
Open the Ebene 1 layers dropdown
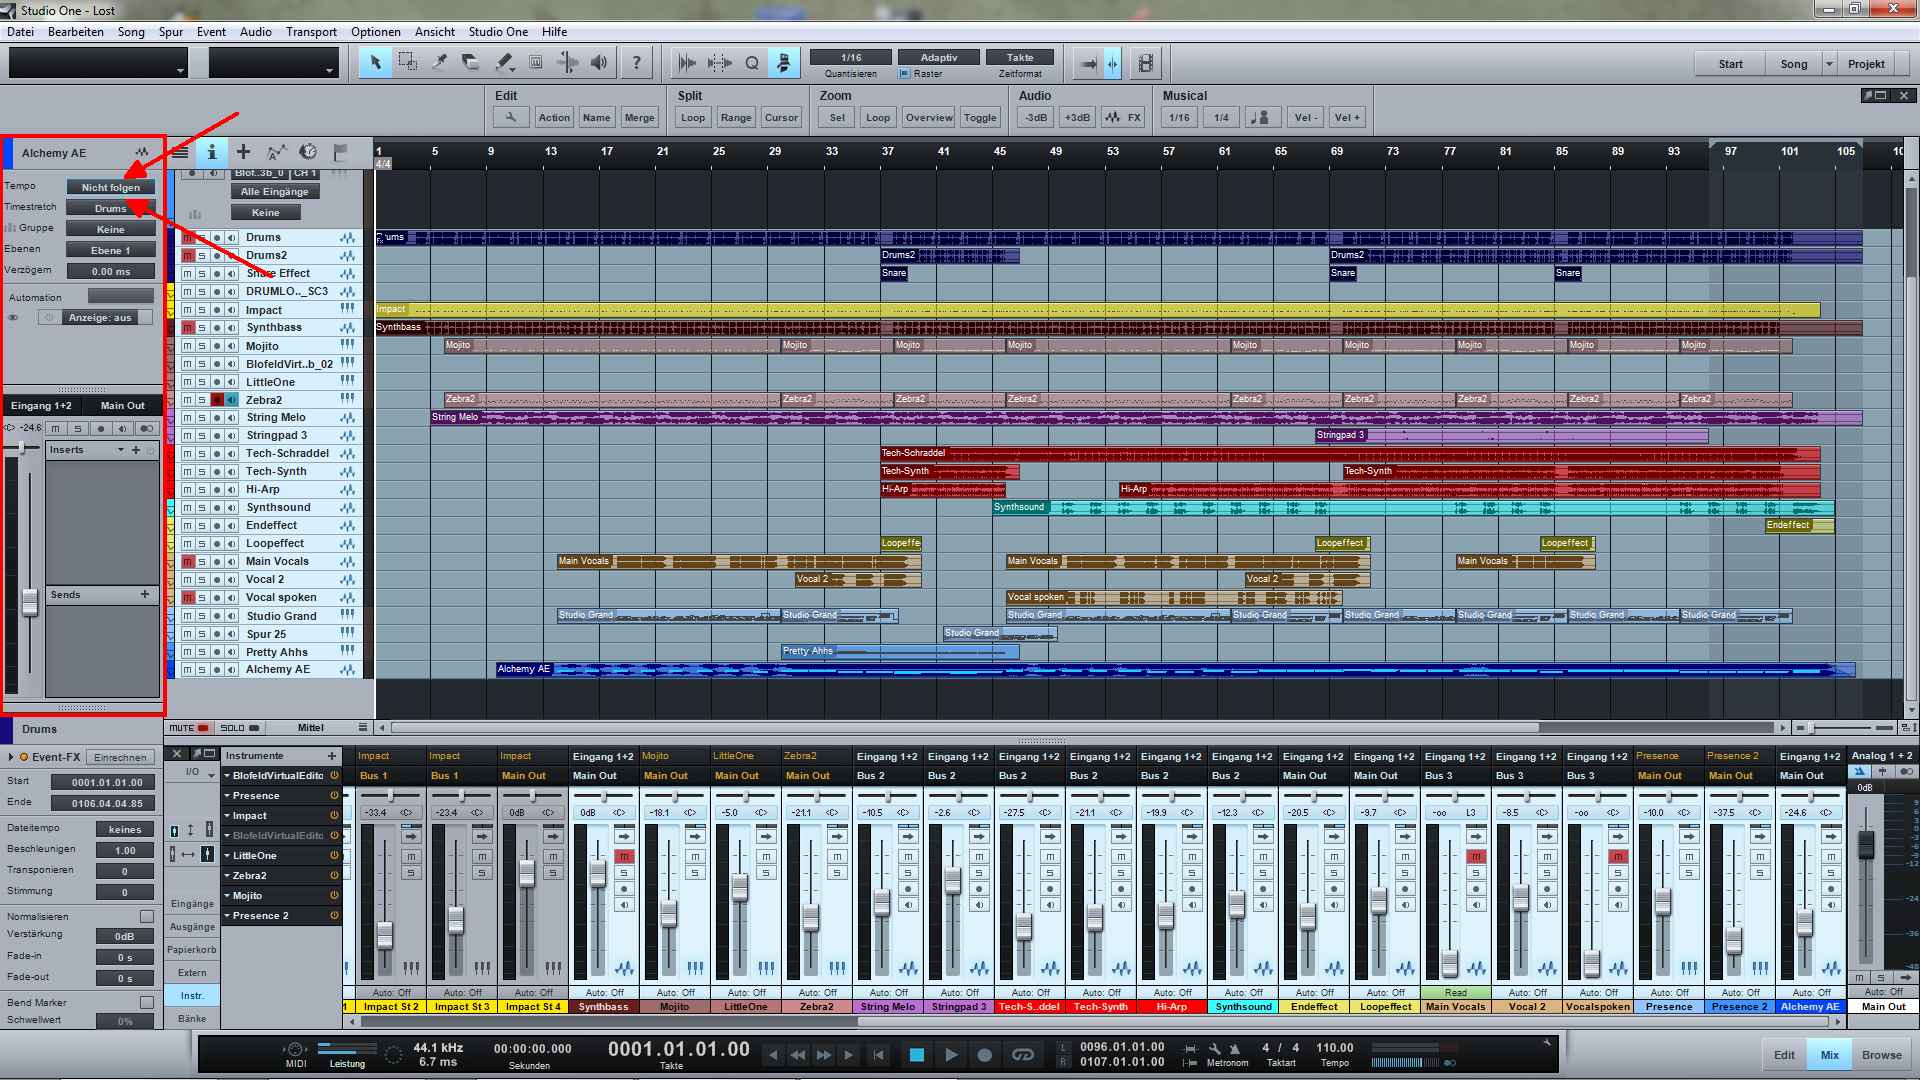pyautogui.click(x=111, y=250)
